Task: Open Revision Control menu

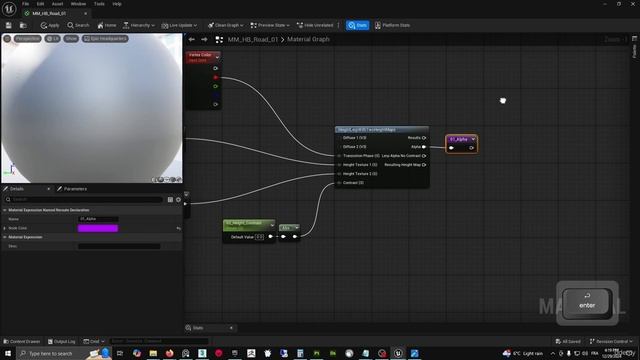Action: coord(611,341)
